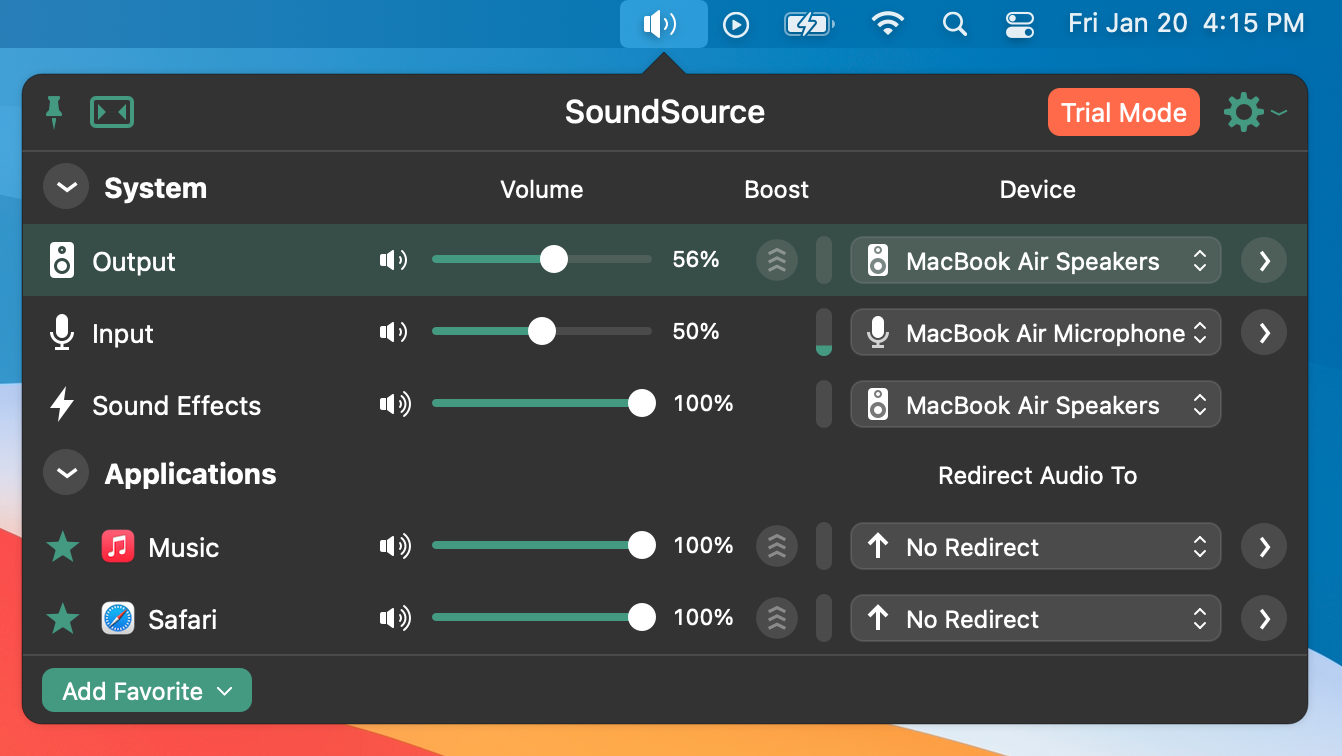Image resolution: width=1342 pixels, height=756 pixels.
Task: Collapse the Applications section
Action: (66, 473)
